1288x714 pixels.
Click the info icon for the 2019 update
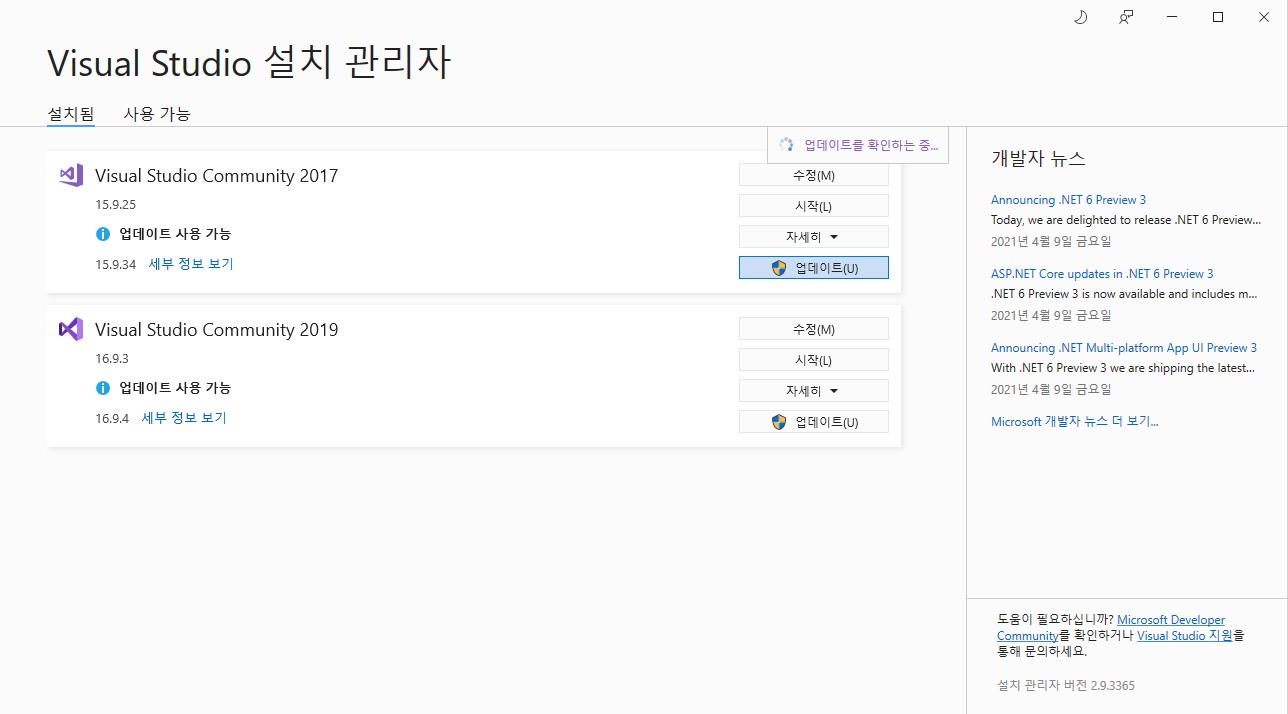tap(102, 388)
